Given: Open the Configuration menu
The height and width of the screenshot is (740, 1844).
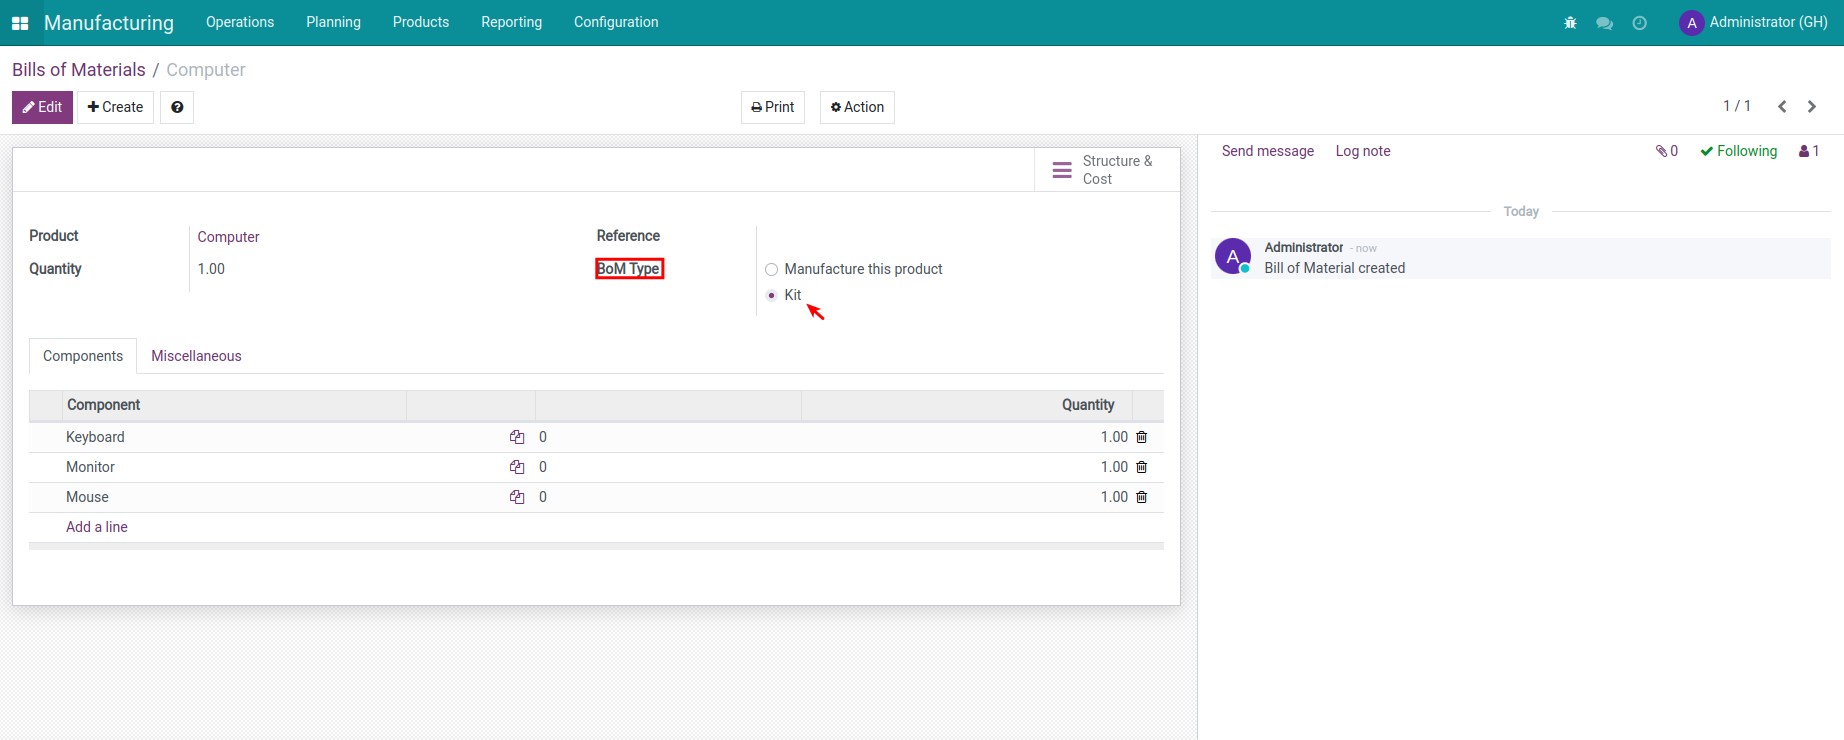Looking at the screenshot, I should pyautogui.click(x=616, y=22).
